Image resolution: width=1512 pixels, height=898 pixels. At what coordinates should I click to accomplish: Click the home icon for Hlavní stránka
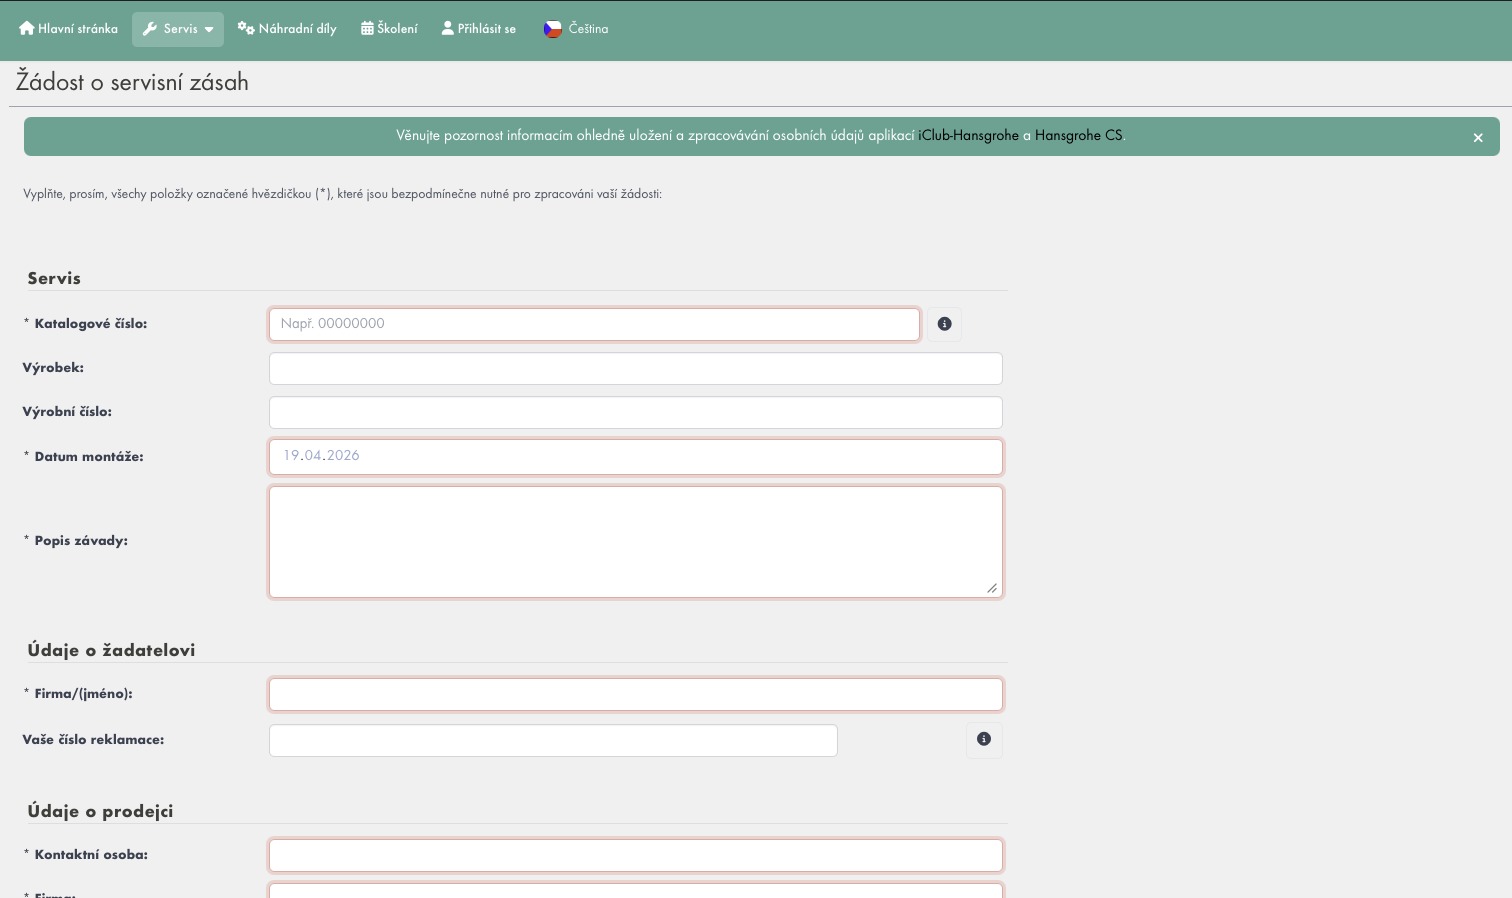coord(27,29)
